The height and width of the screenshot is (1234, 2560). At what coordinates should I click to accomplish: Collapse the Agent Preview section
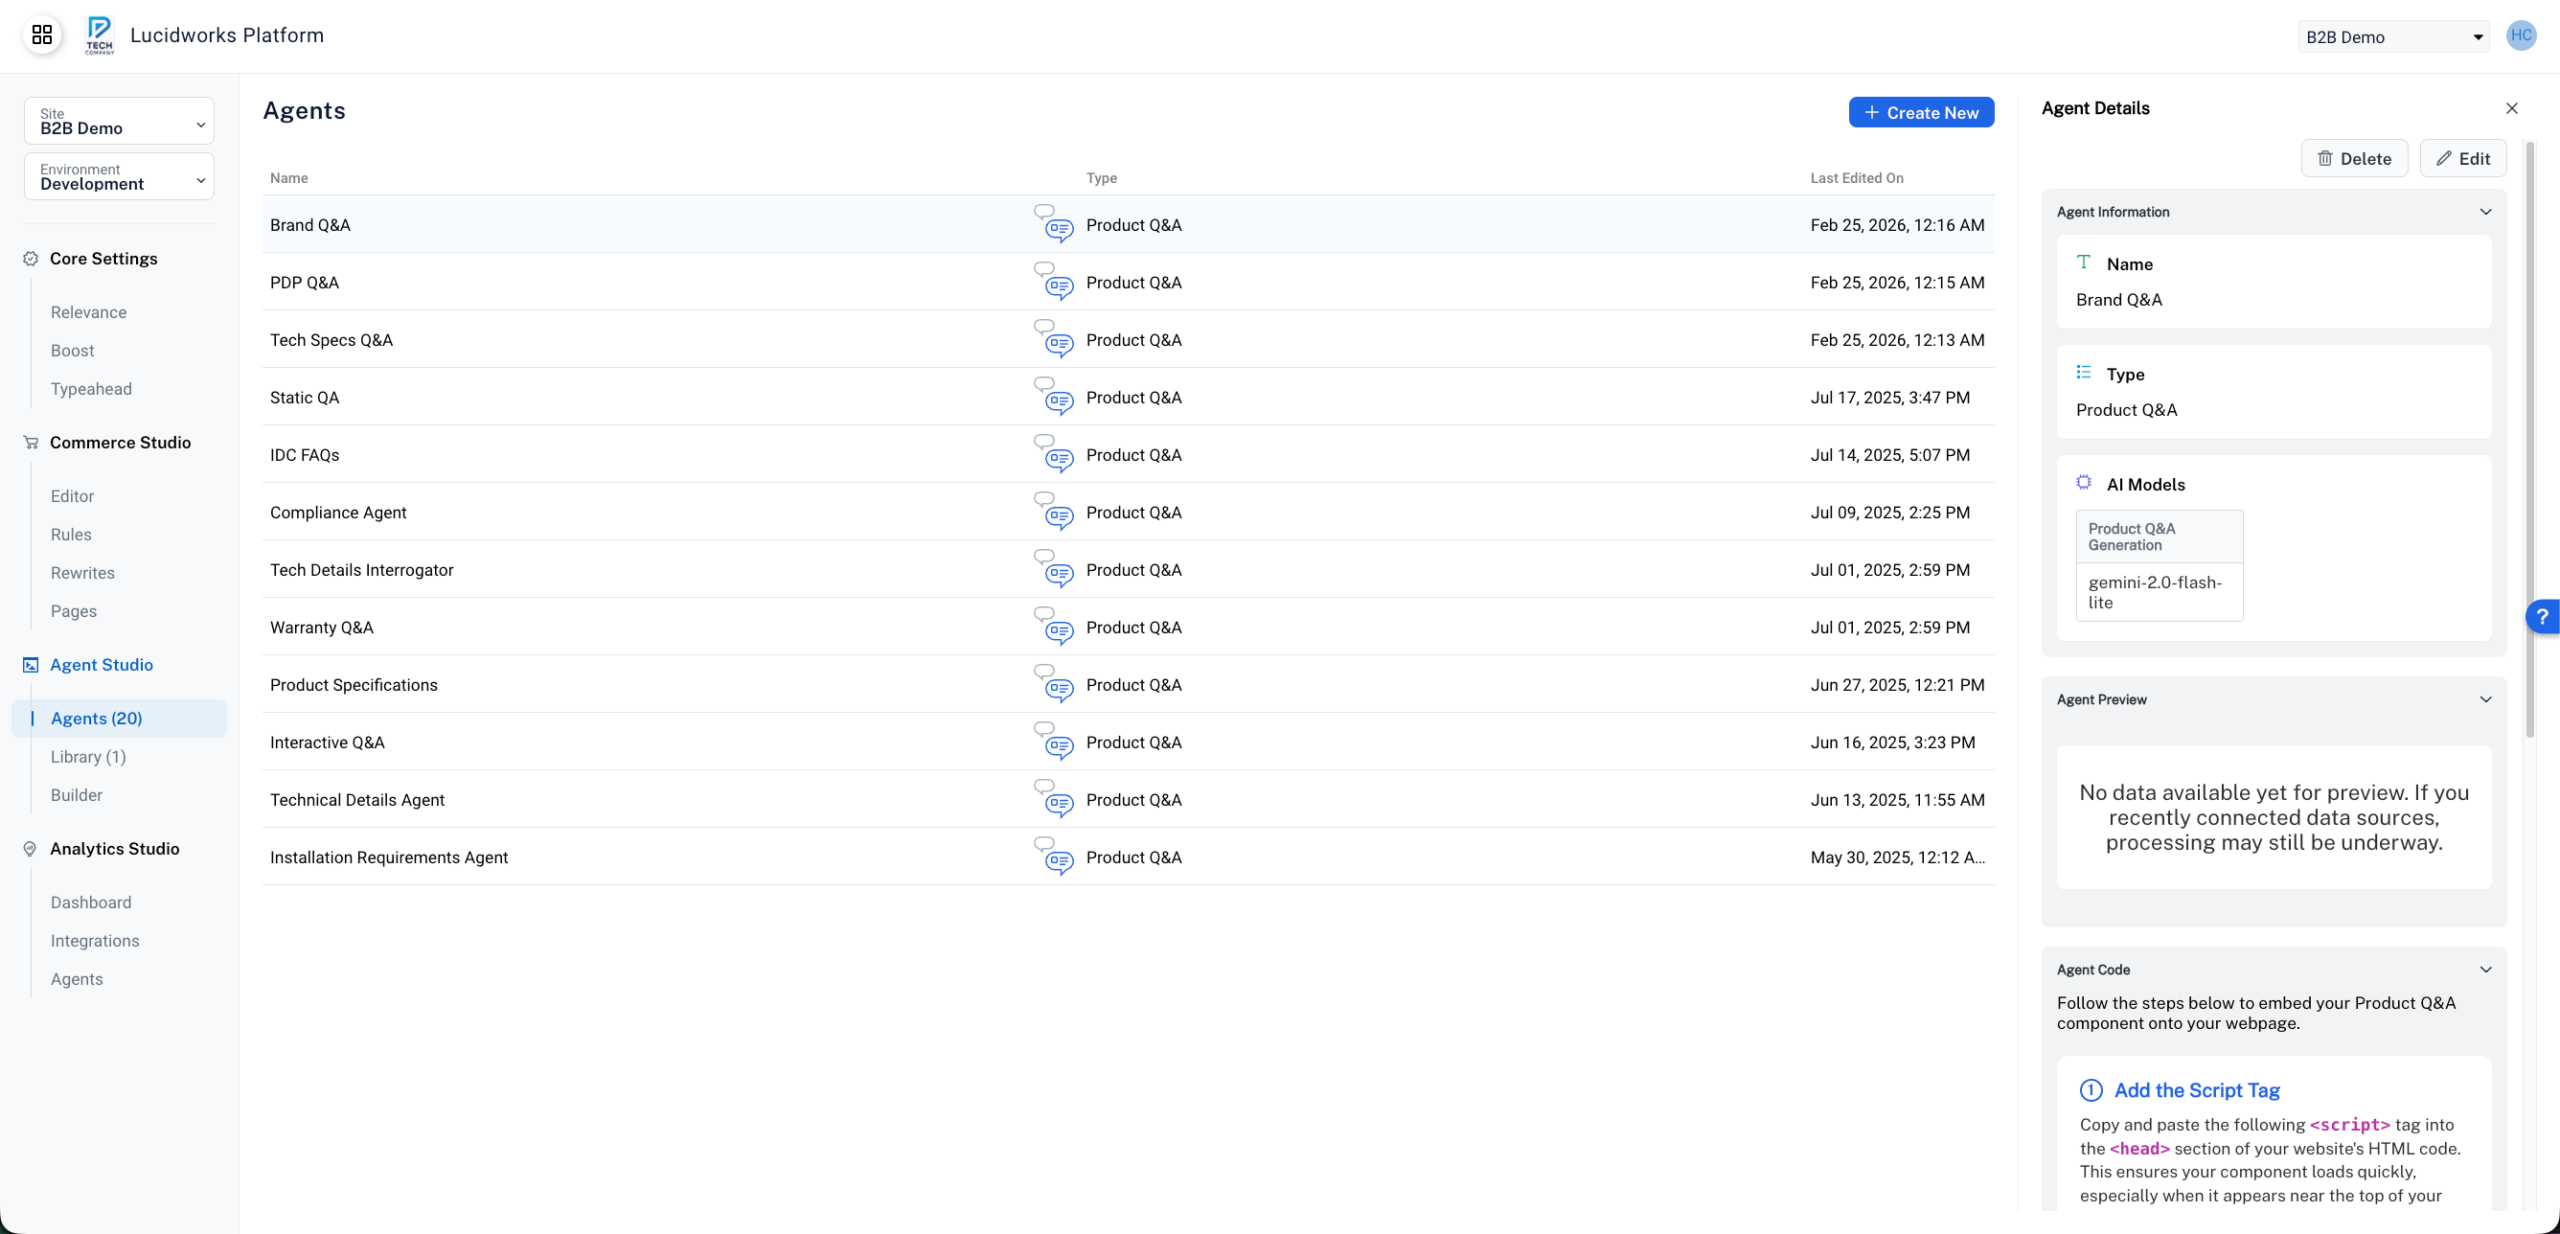coord(2486,699)
